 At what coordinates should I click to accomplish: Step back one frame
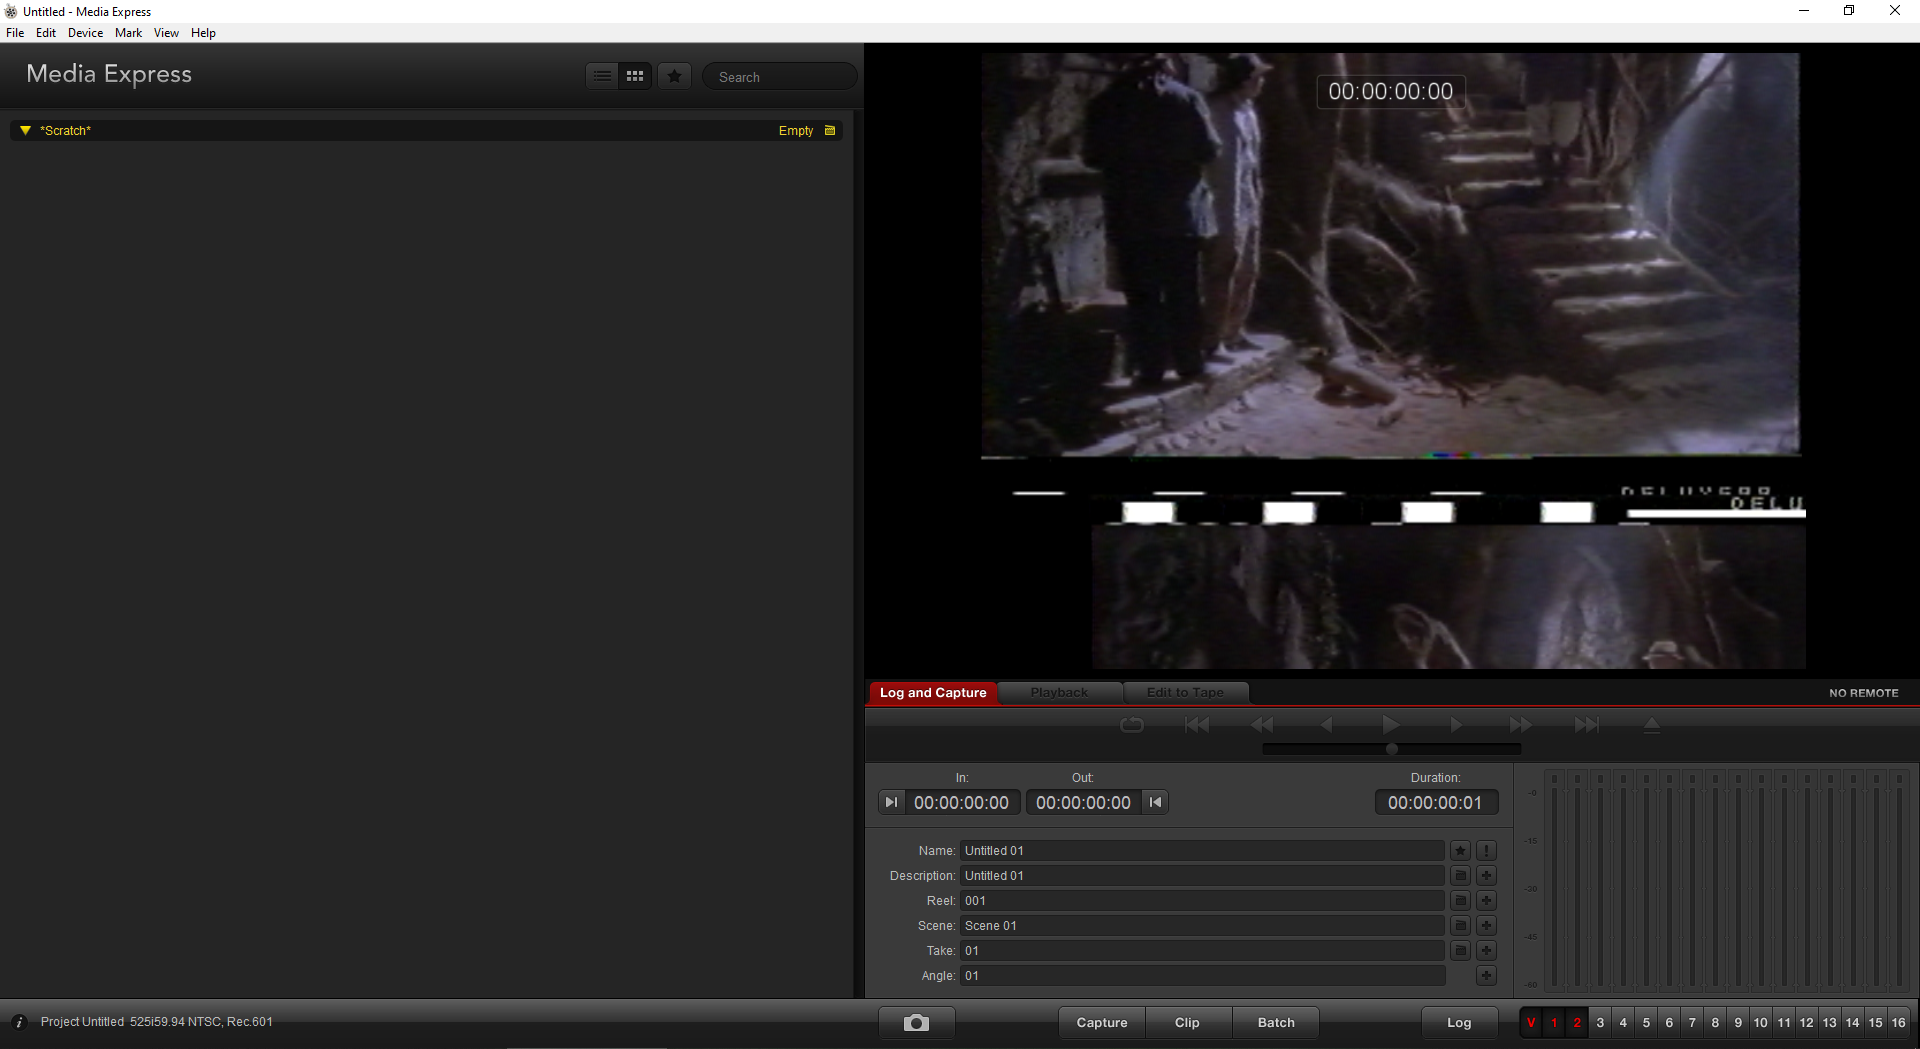pyautogui.click(x=1327, y=725)
